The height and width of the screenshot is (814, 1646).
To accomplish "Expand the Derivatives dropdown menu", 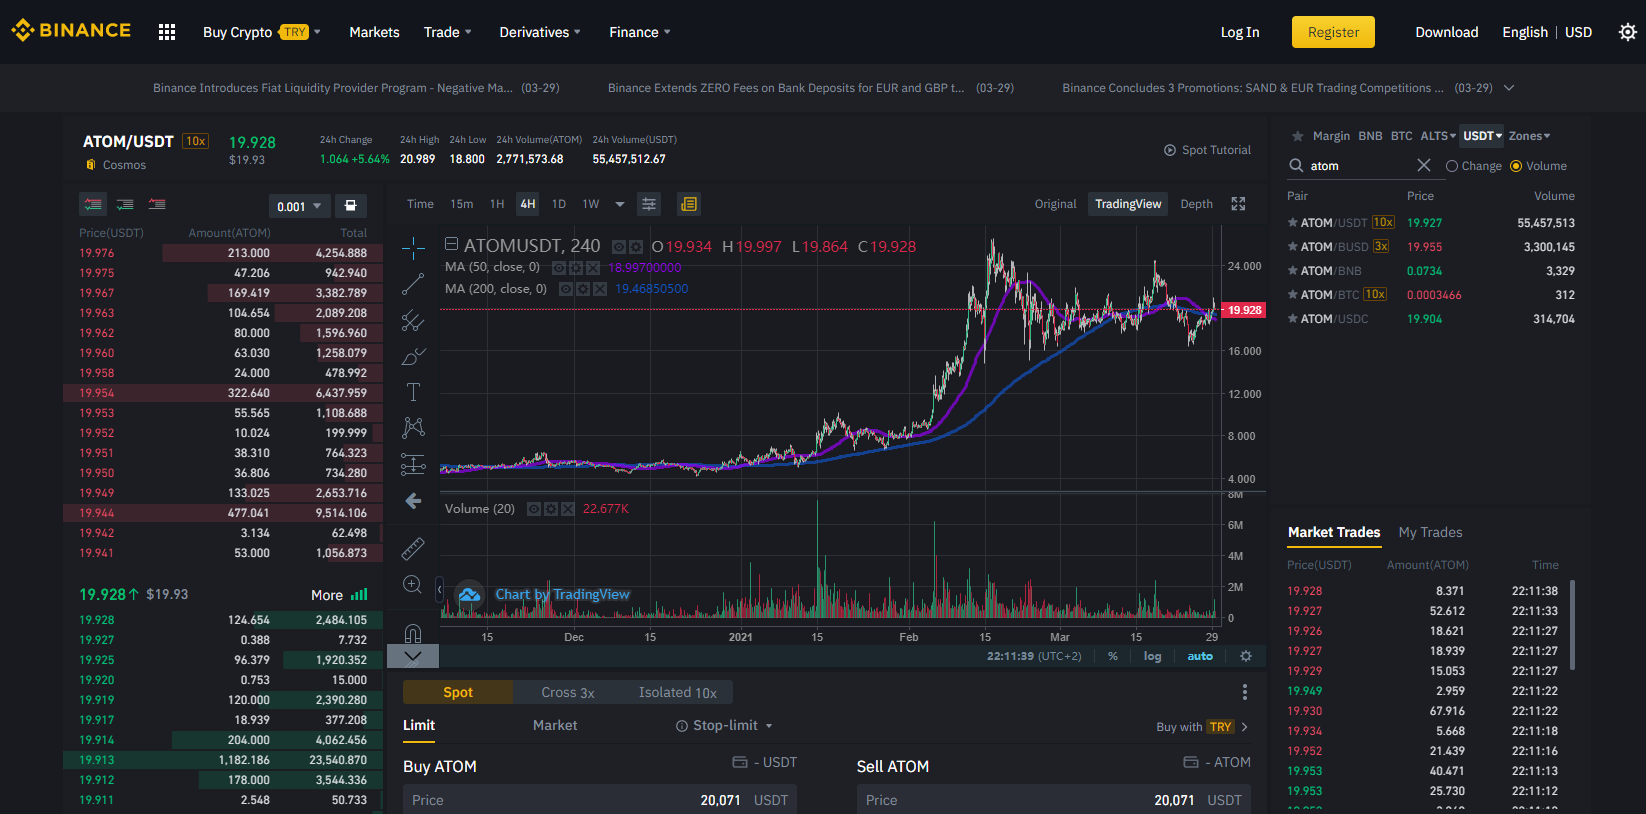I will 540,32.
